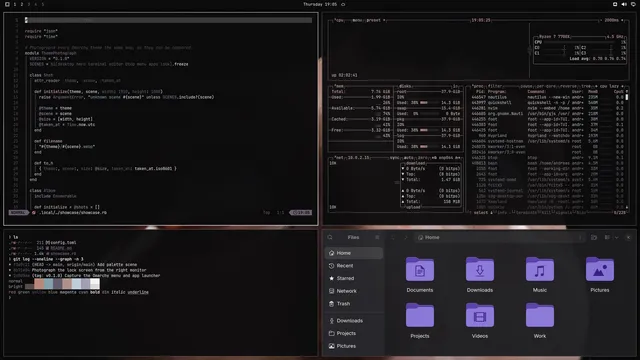
Task: Open the Pictures folder icon in grid
Action: pos(600,274)
